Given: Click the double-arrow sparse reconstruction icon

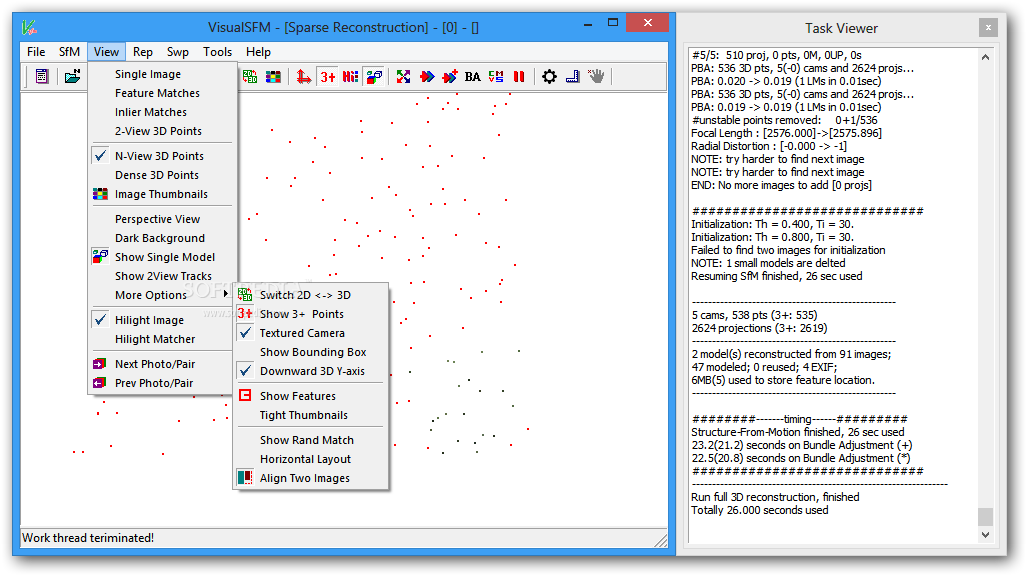Looking at the screenshot, I should point(427,77).
